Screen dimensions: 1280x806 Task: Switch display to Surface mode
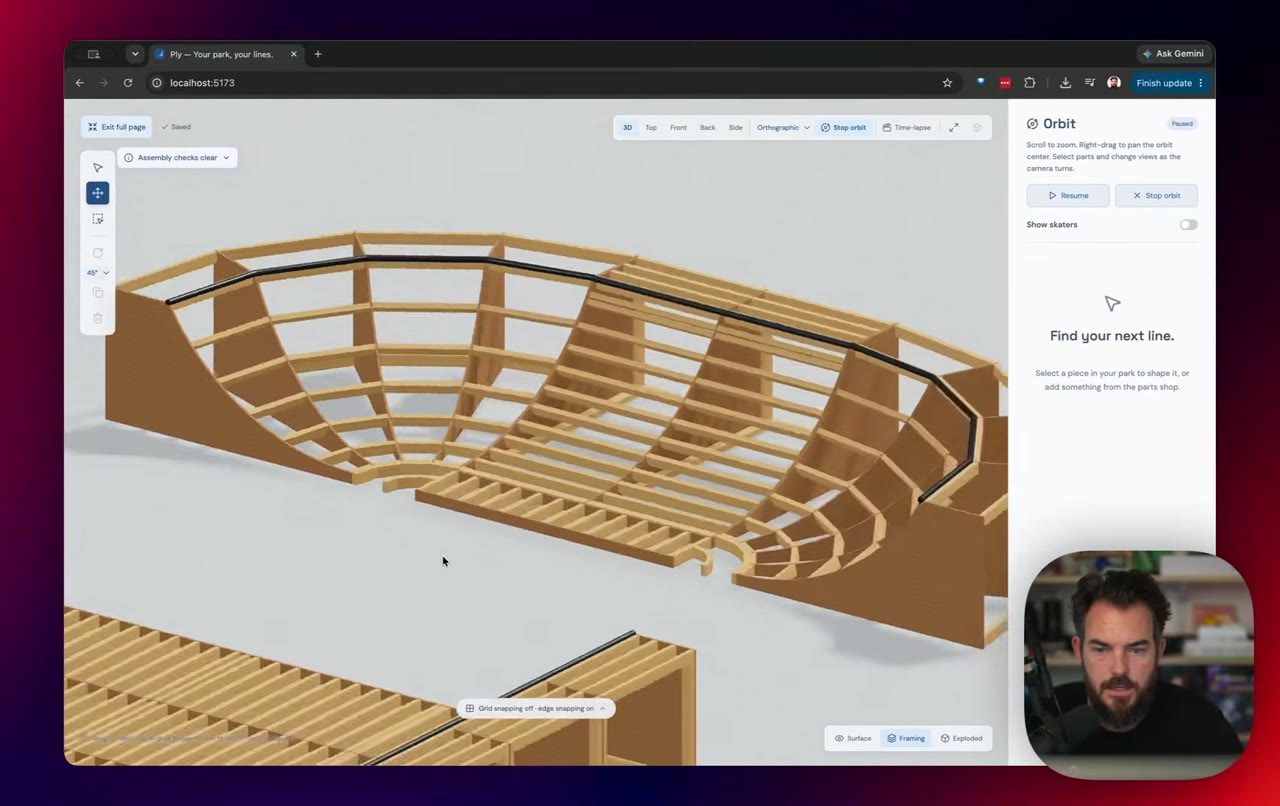coord(853,739)
